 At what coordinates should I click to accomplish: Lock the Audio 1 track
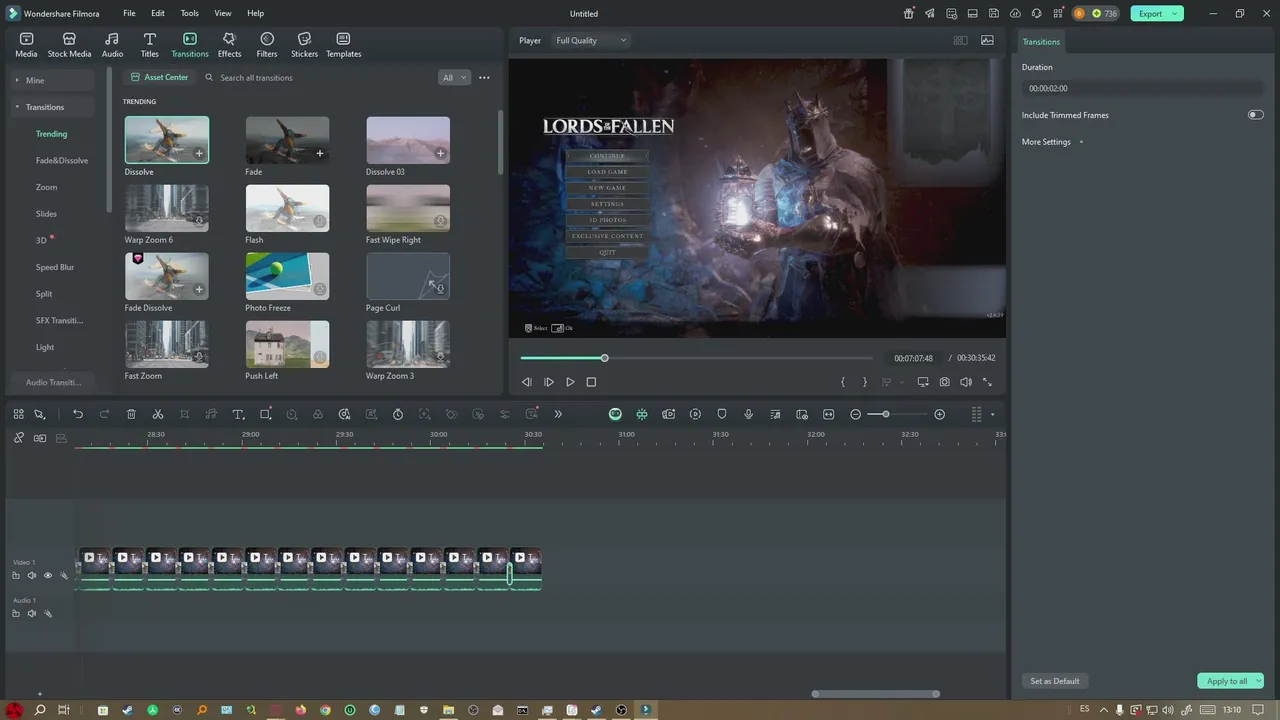[15, 613]
